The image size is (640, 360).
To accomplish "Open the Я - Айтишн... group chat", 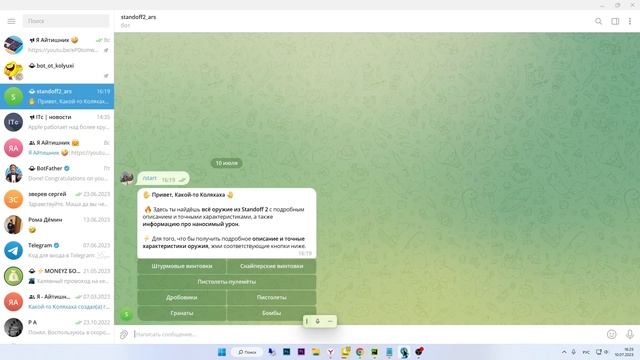I will pos(57,302).
